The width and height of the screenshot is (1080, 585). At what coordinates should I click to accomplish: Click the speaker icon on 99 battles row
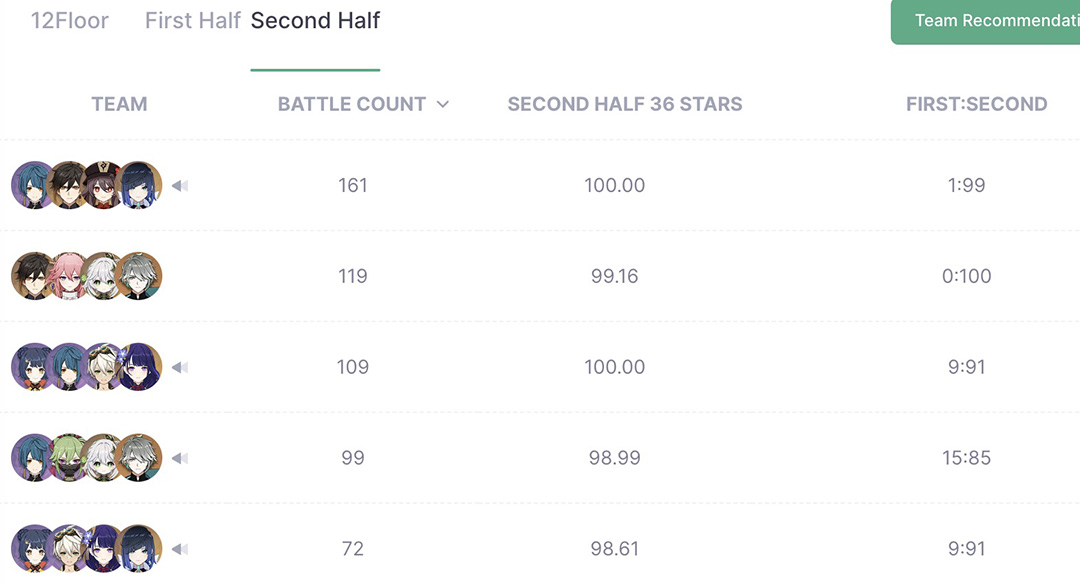pyautogui.click(x=180, y=458)
